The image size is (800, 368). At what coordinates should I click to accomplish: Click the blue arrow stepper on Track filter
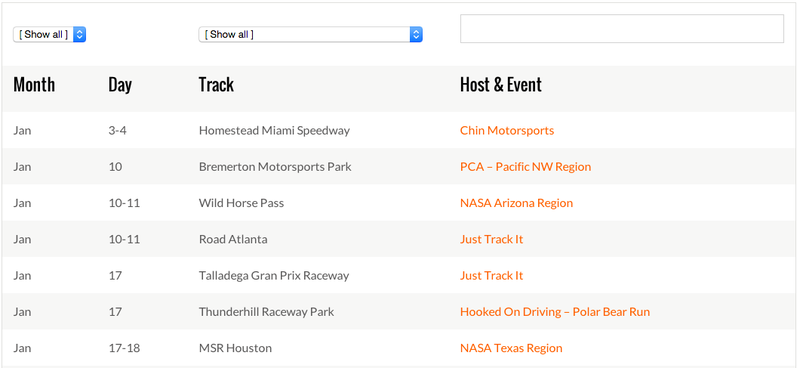tap(416, 34)
